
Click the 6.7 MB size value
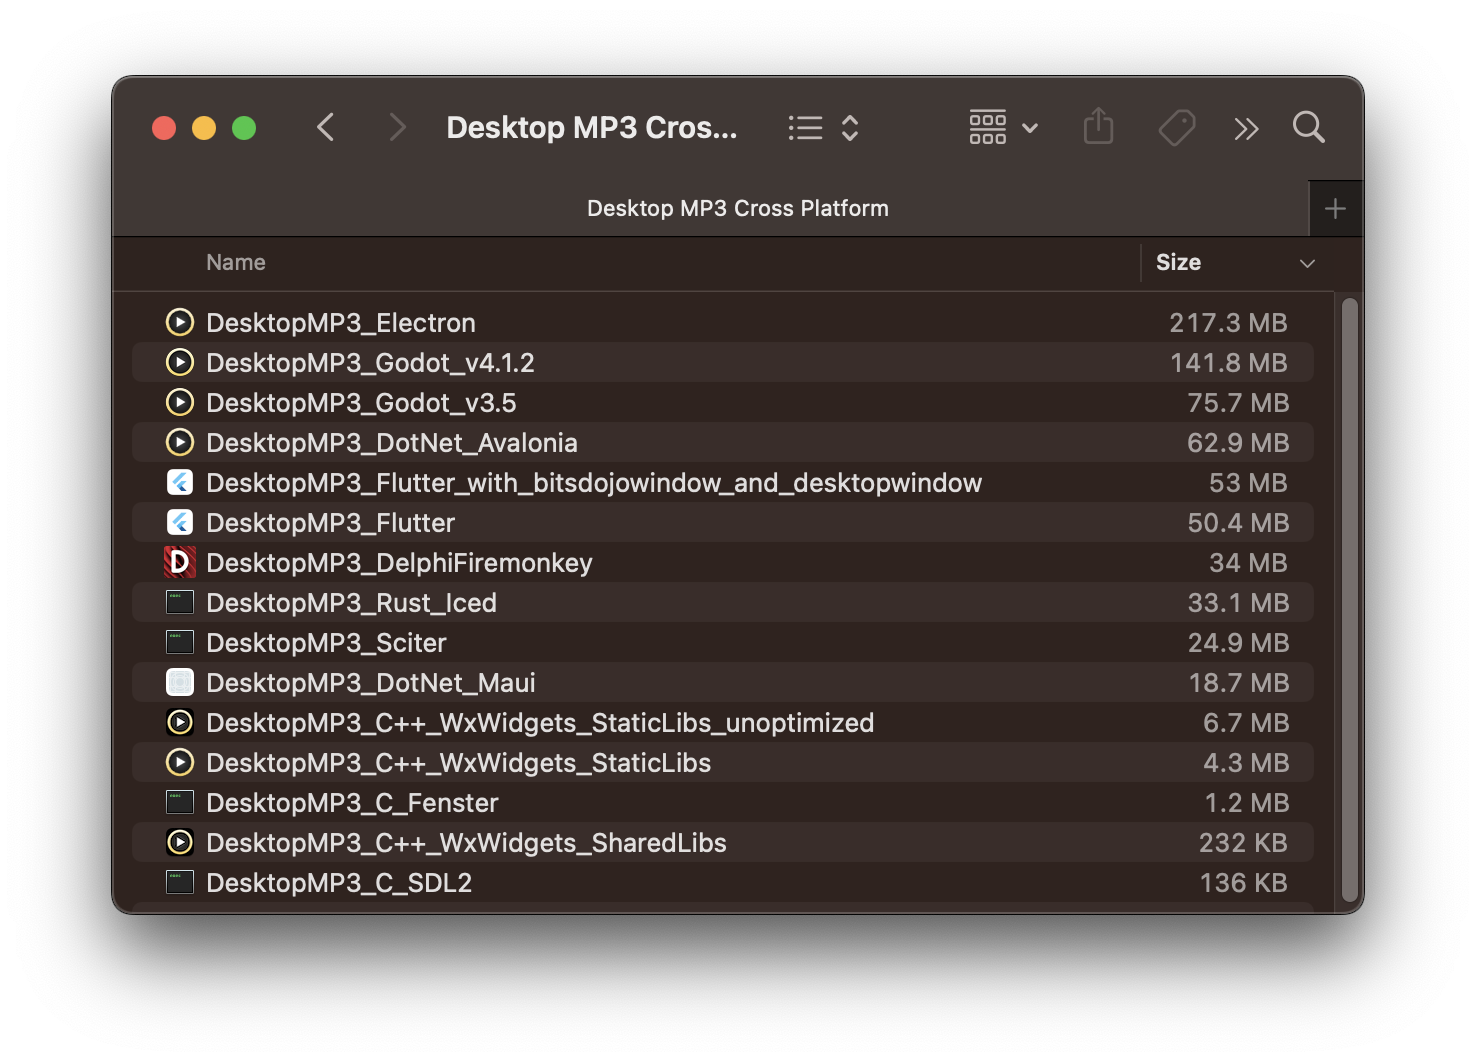(1246, 723)
